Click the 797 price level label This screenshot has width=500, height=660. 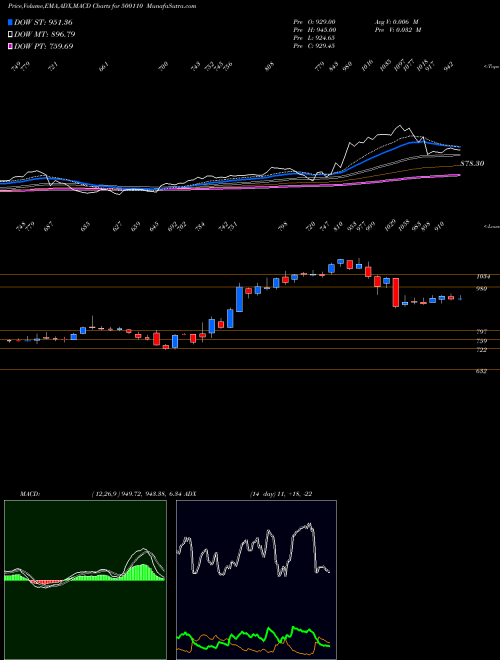481,332
